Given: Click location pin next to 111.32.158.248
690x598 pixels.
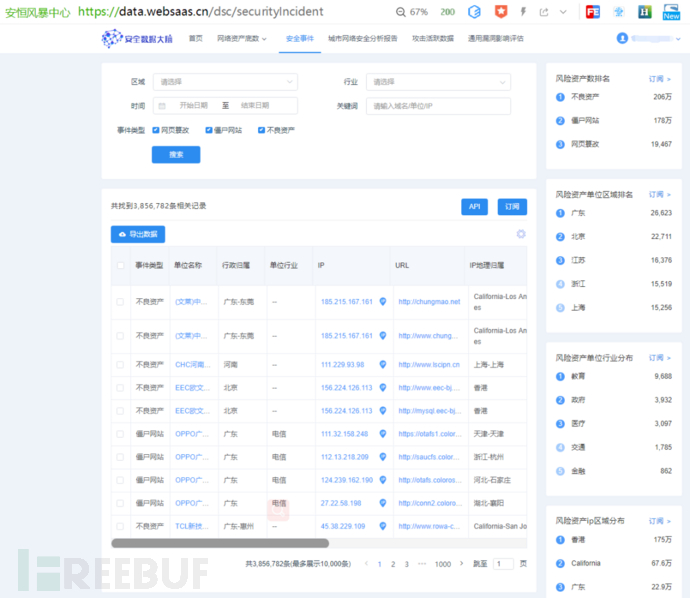Looking at the screenshot, I should point(383,434).
